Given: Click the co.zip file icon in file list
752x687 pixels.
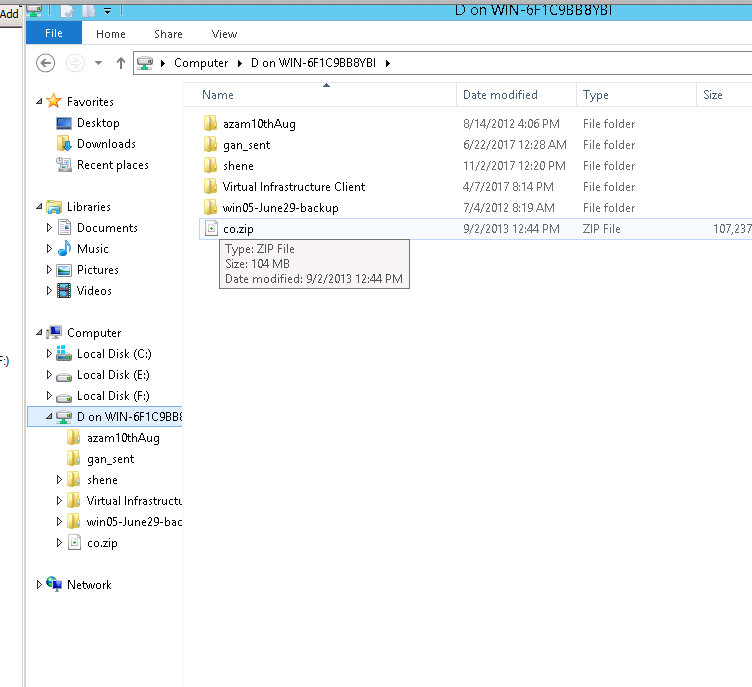Looking at the screenshot, I should [x=210, y=229].
